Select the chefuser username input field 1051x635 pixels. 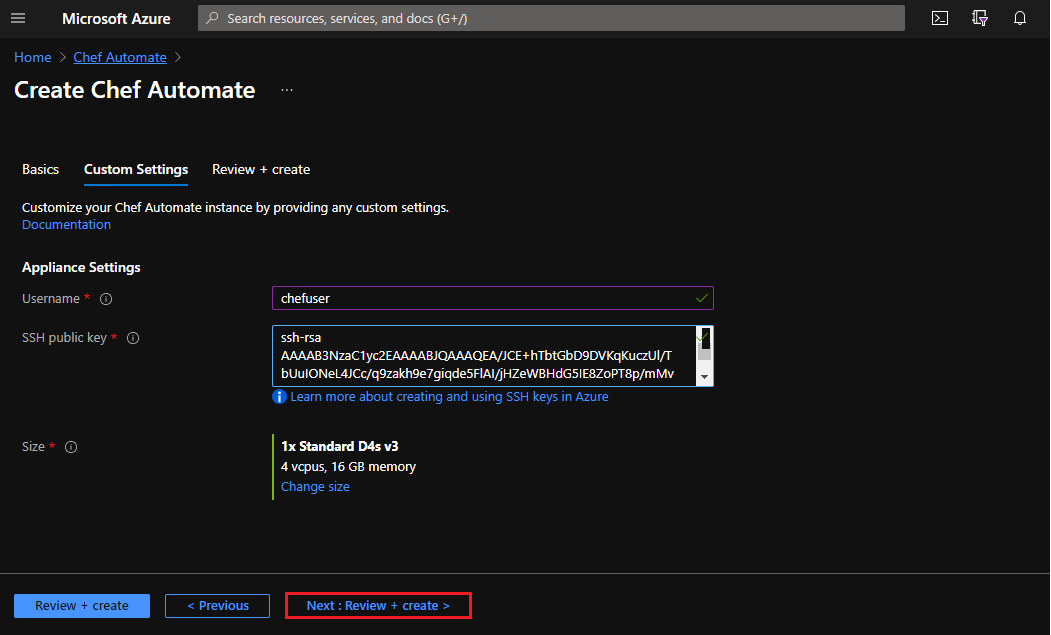click(492, 298)
